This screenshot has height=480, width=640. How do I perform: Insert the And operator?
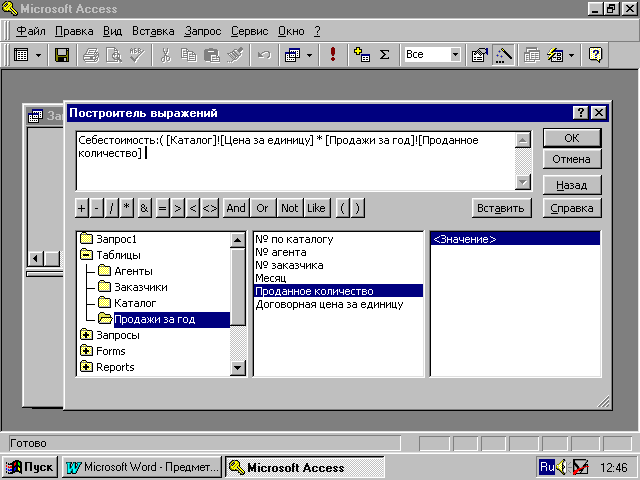pos(236,208)
